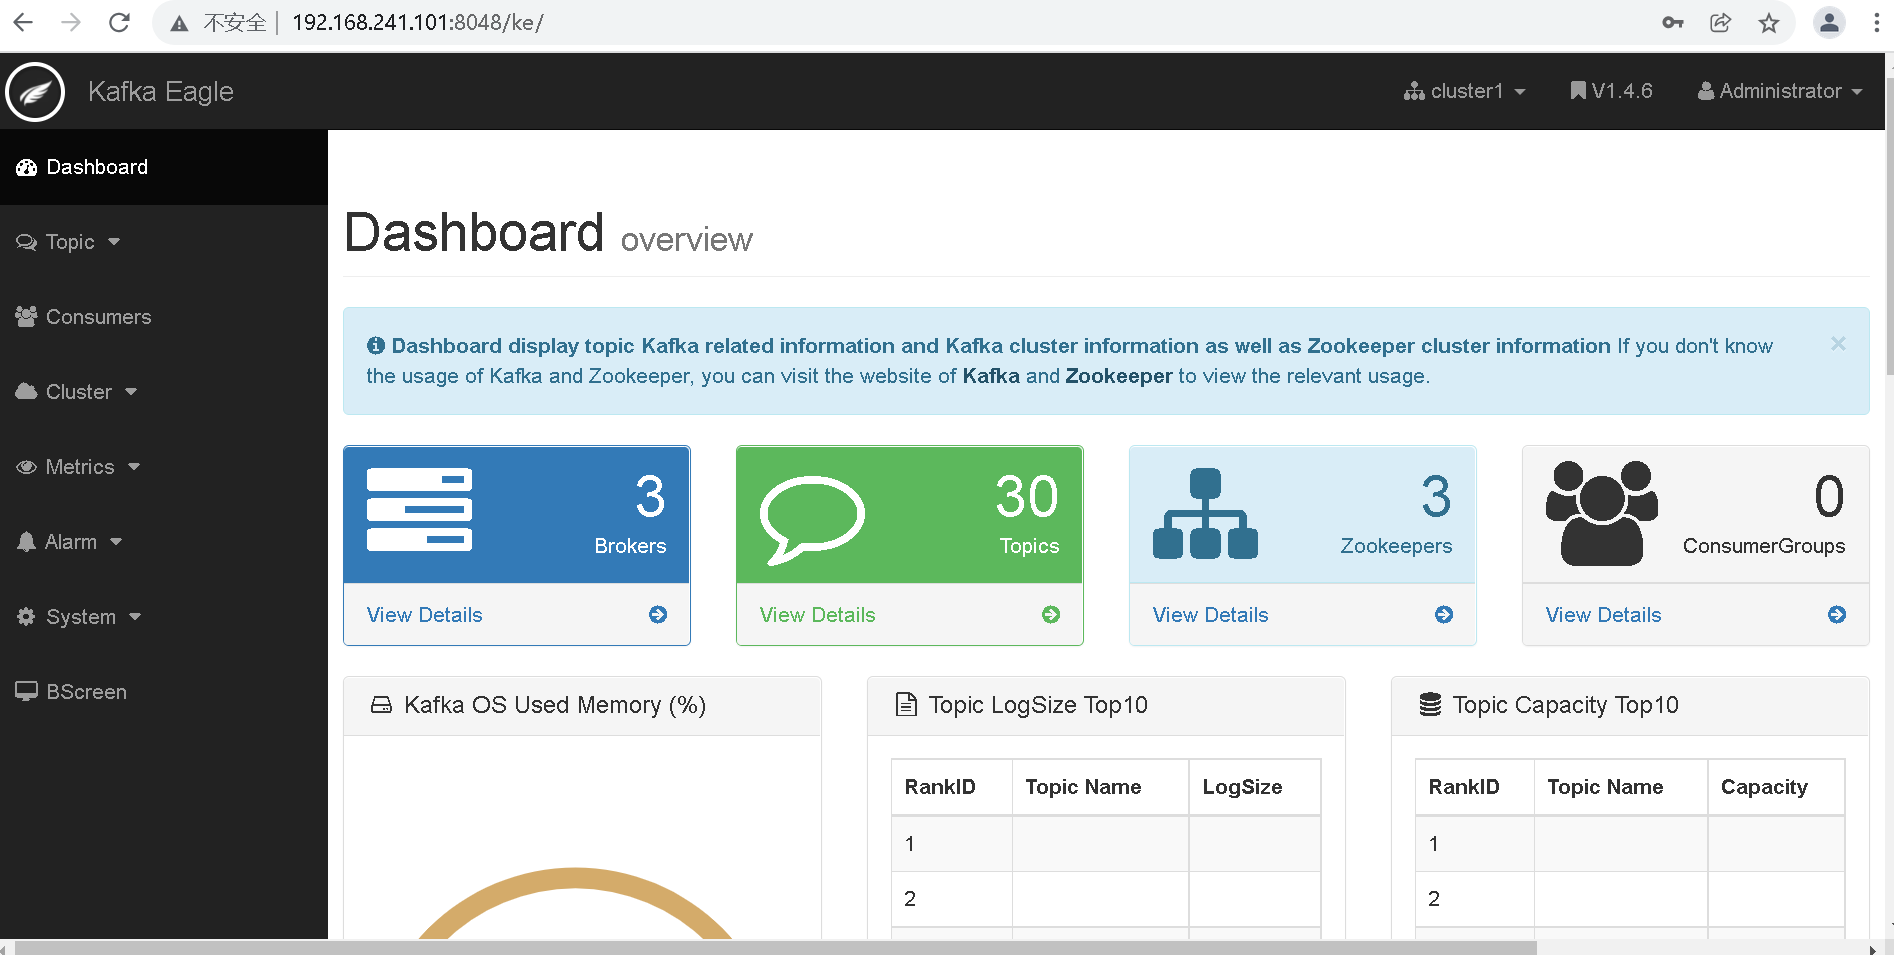Bookmark this page with star icon

tap(1769, 23)
